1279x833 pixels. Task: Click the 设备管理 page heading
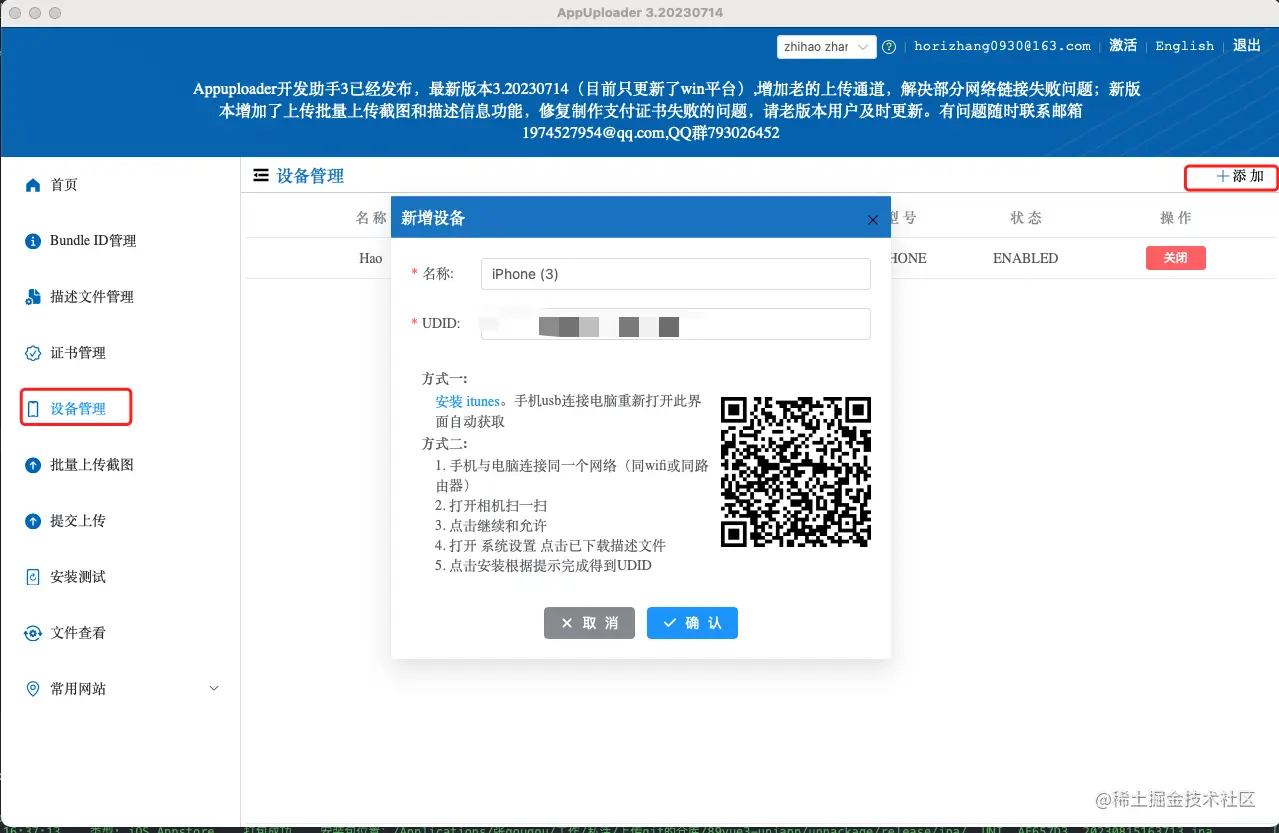(310, 176)
